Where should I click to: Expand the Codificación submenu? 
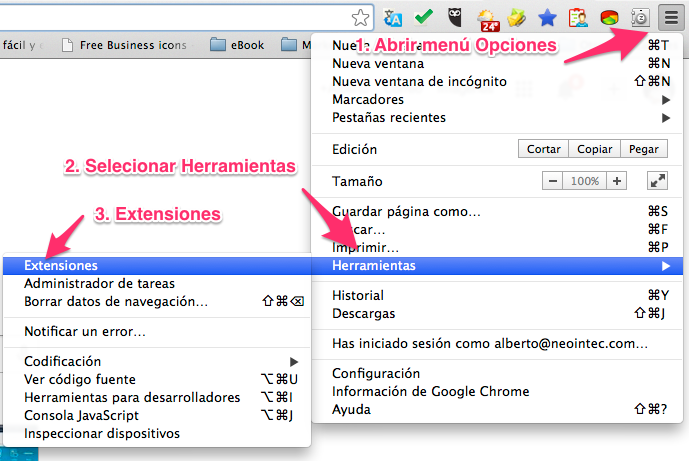point(157,361)
